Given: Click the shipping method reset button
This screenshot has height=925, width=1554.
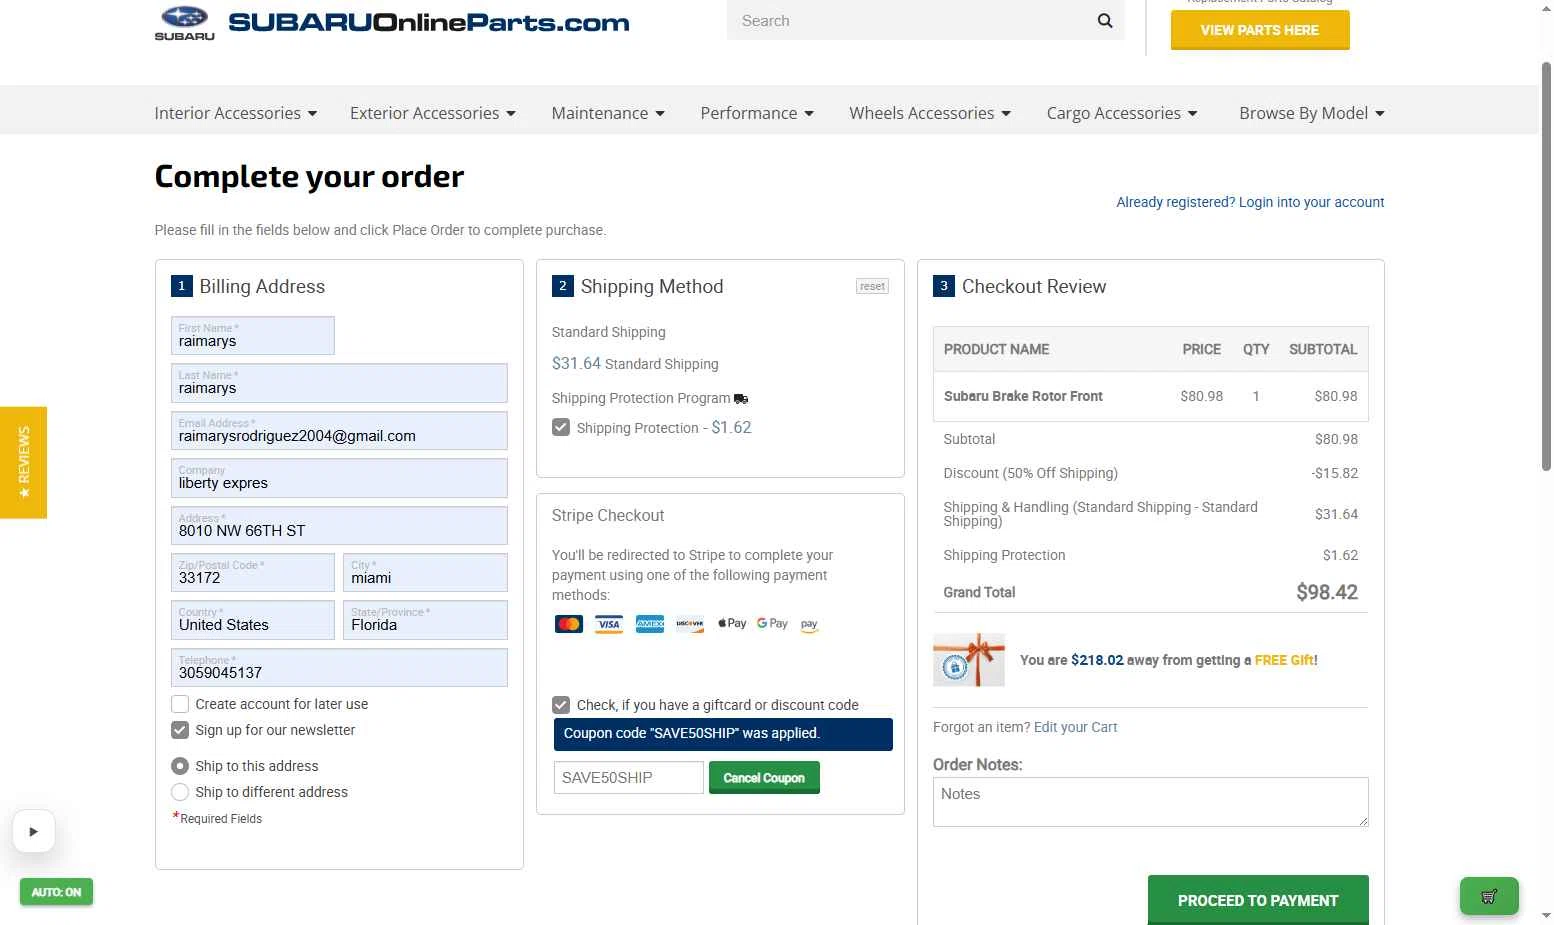Looking at the screenshot, I should [x=873, y=286].
